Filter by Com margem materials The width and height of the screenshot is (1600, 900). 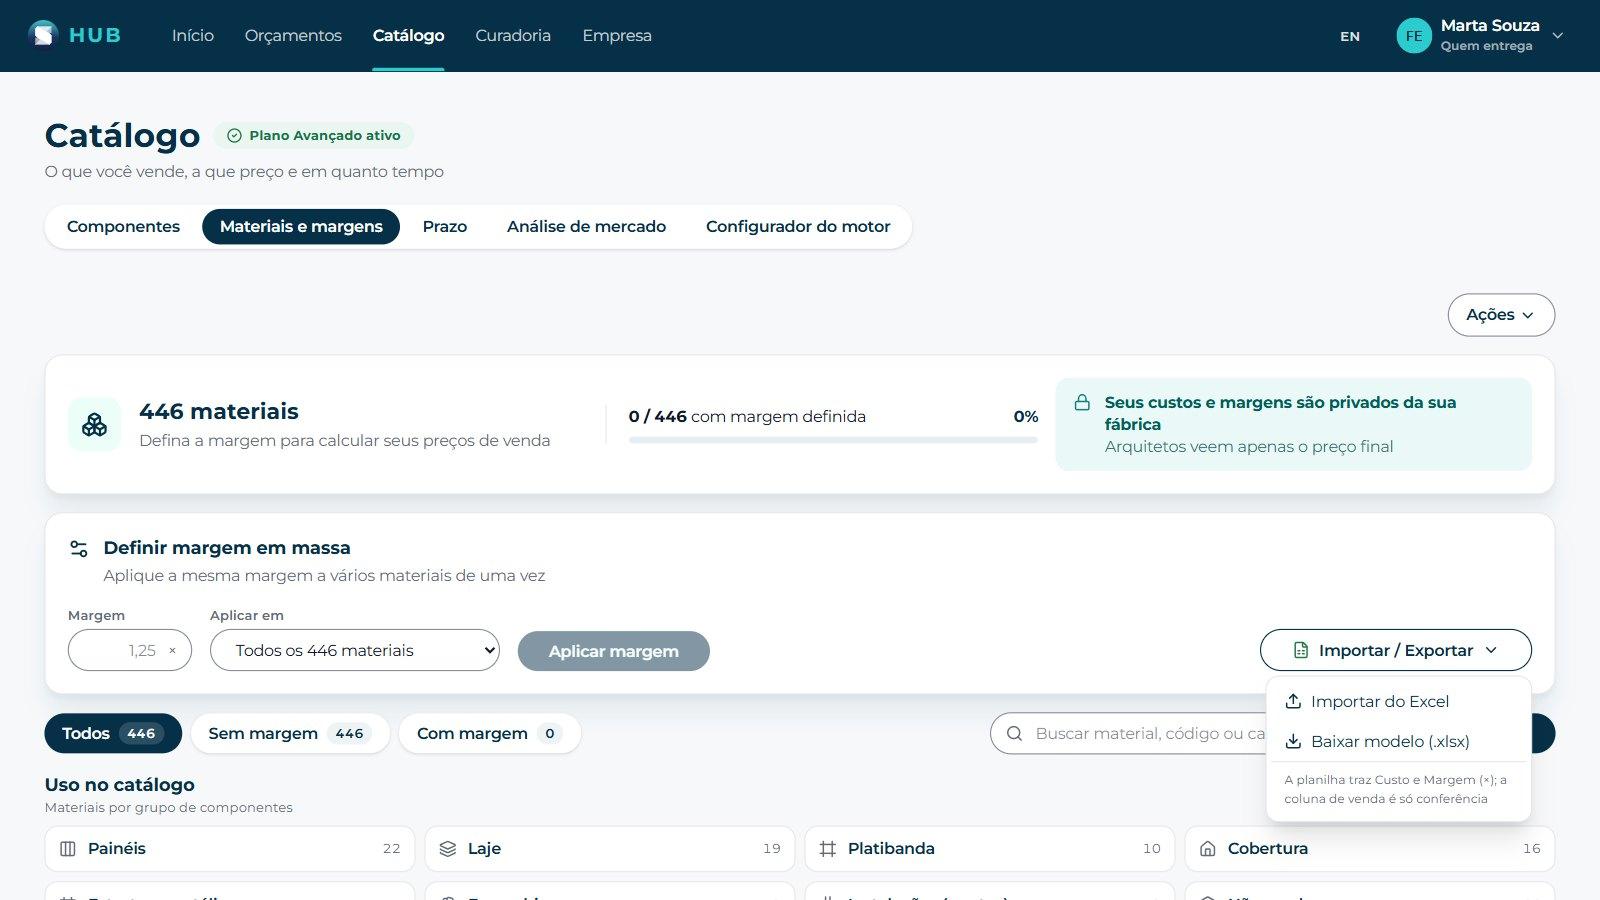coord(489,733)
